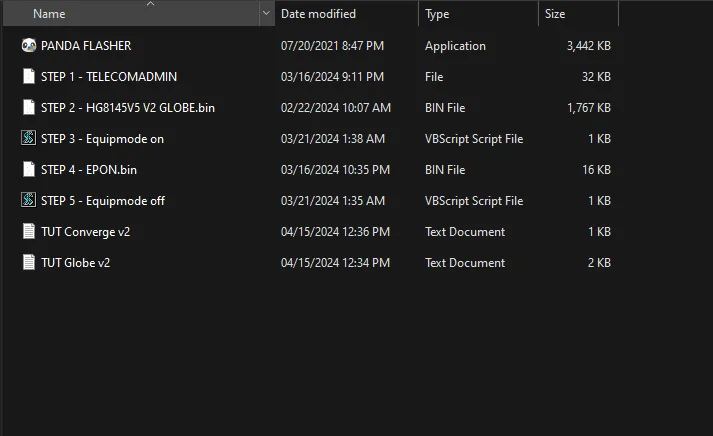Click 1 KB size in Equipmode on row
This screenshot has height=436, width=713.
[x=599, y=139]
